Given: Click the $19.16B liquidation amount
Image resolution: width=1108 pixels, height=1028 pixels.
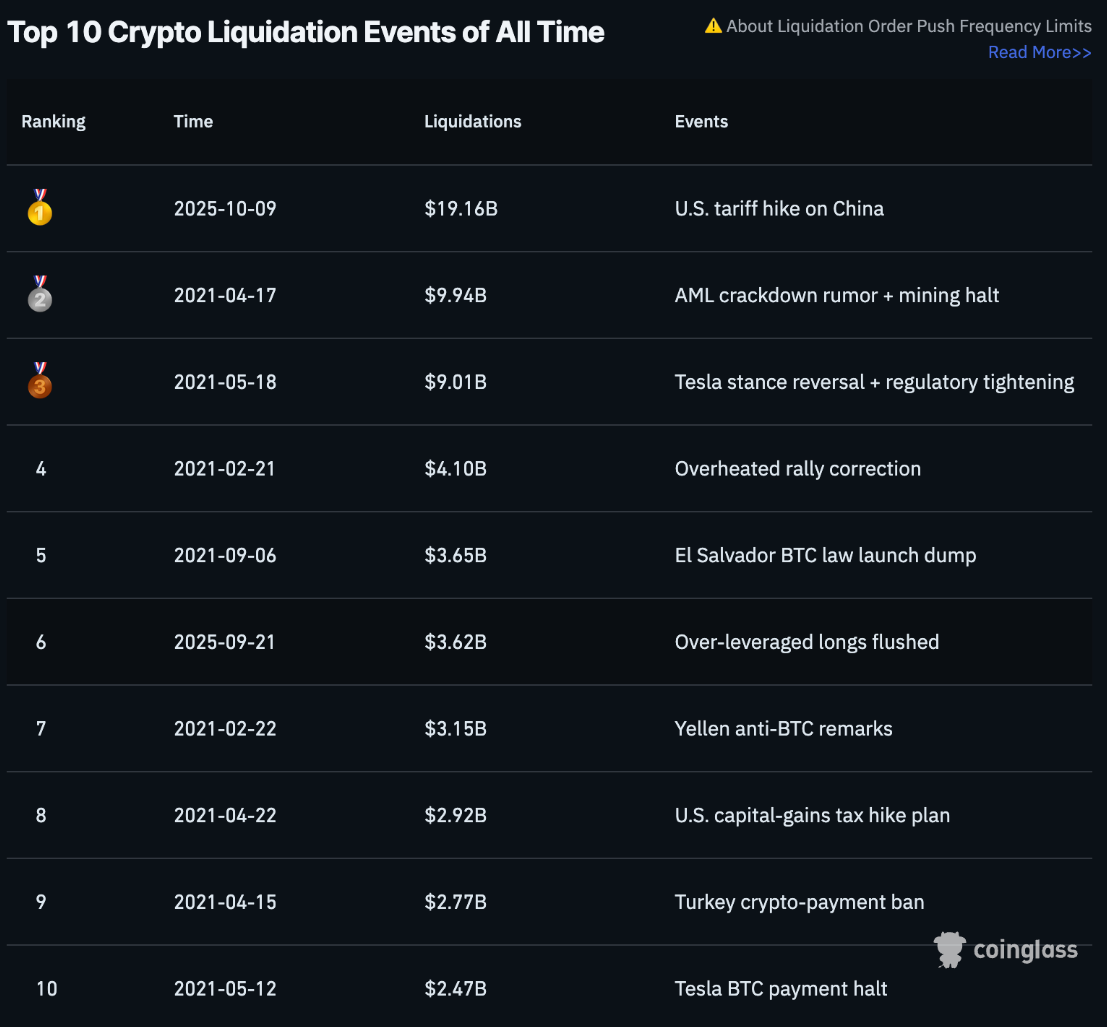Looking at the screenshot, I should point(461,209).
